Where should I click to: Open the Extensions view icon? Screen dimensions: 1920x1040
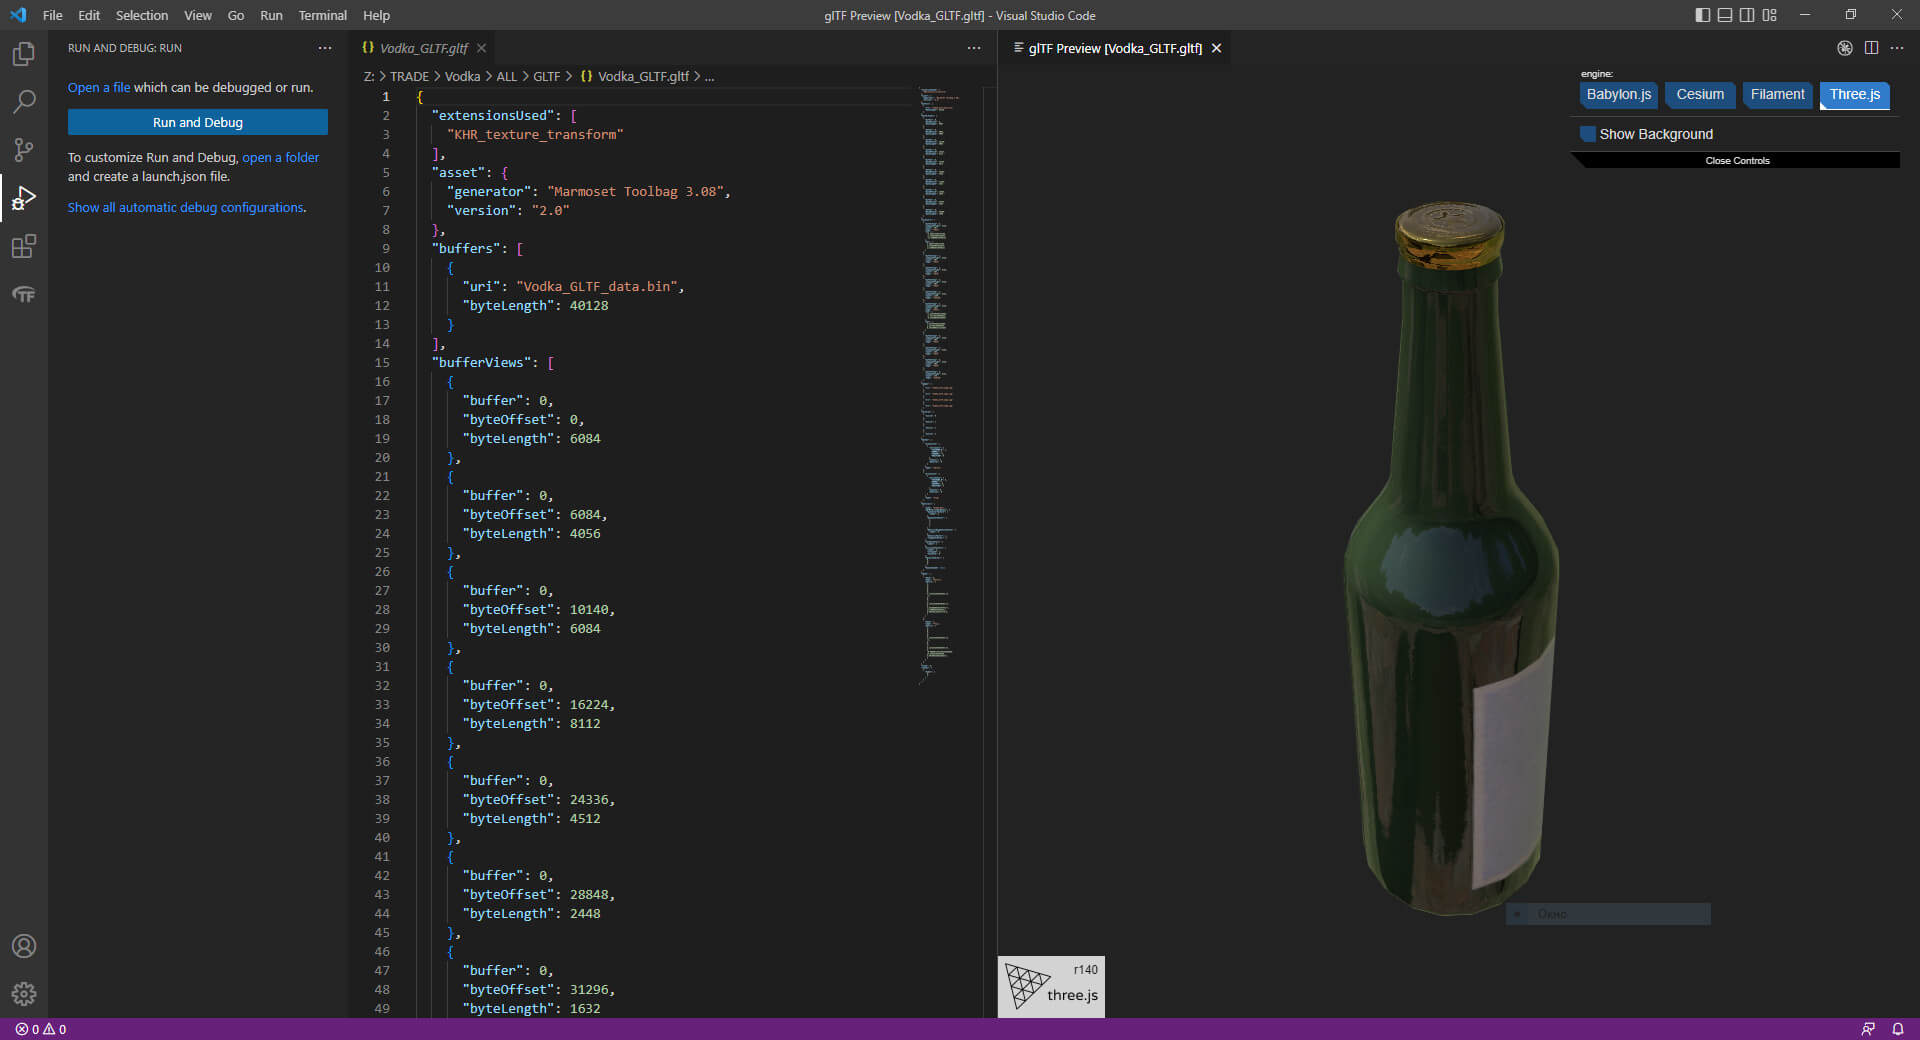(24, 246)
